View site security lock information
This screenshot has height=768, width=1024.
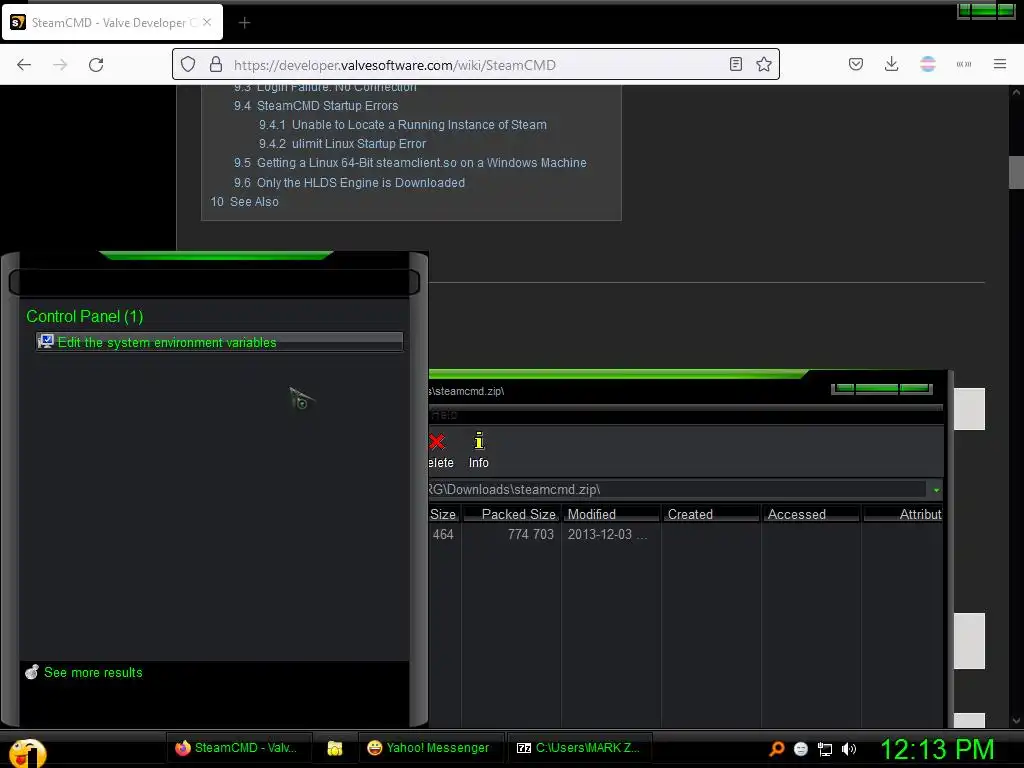[x=216, y=65]
